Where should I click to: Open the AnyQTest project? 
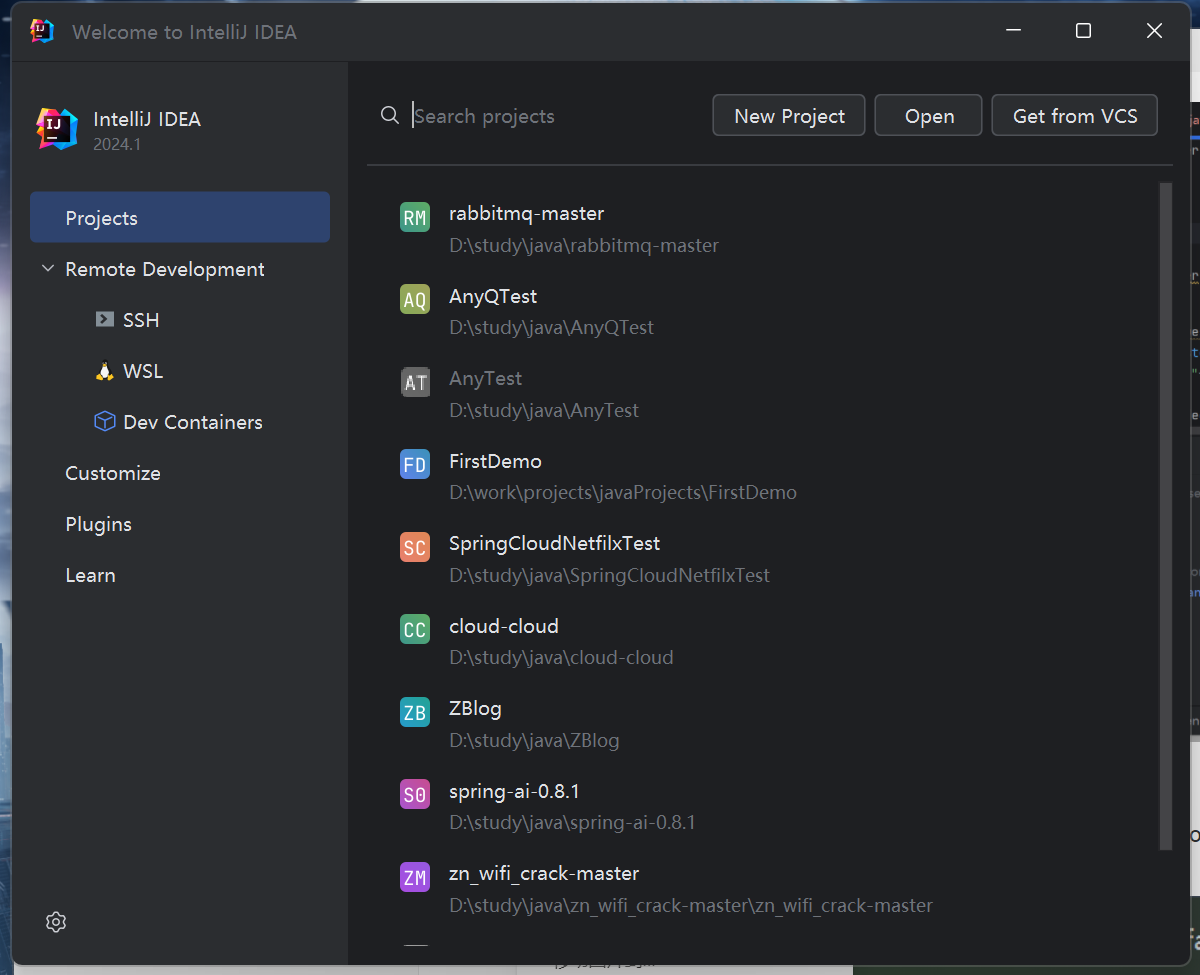pos(493,296)
